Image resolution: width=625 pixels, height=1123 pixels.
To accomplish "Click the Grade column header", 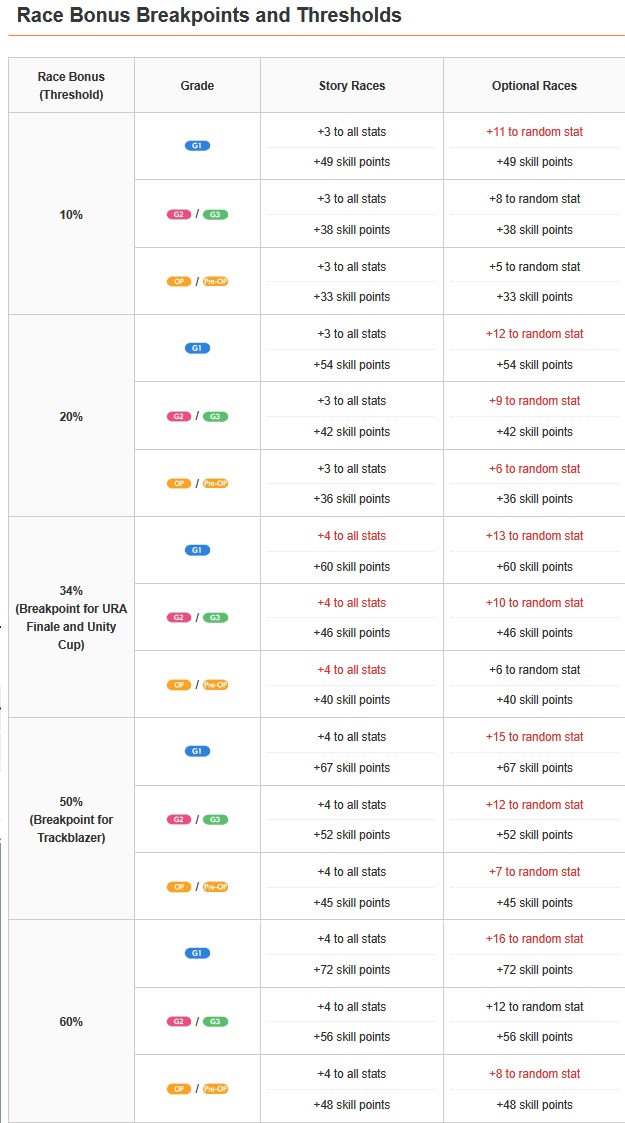I will click(x=197, y=86).
